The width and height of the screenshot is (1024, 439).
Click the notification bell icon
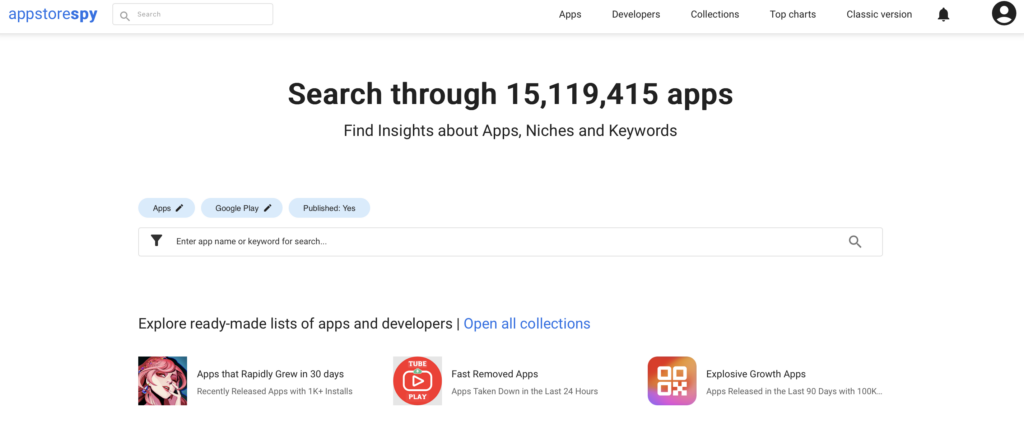click(x=943, y=14)
